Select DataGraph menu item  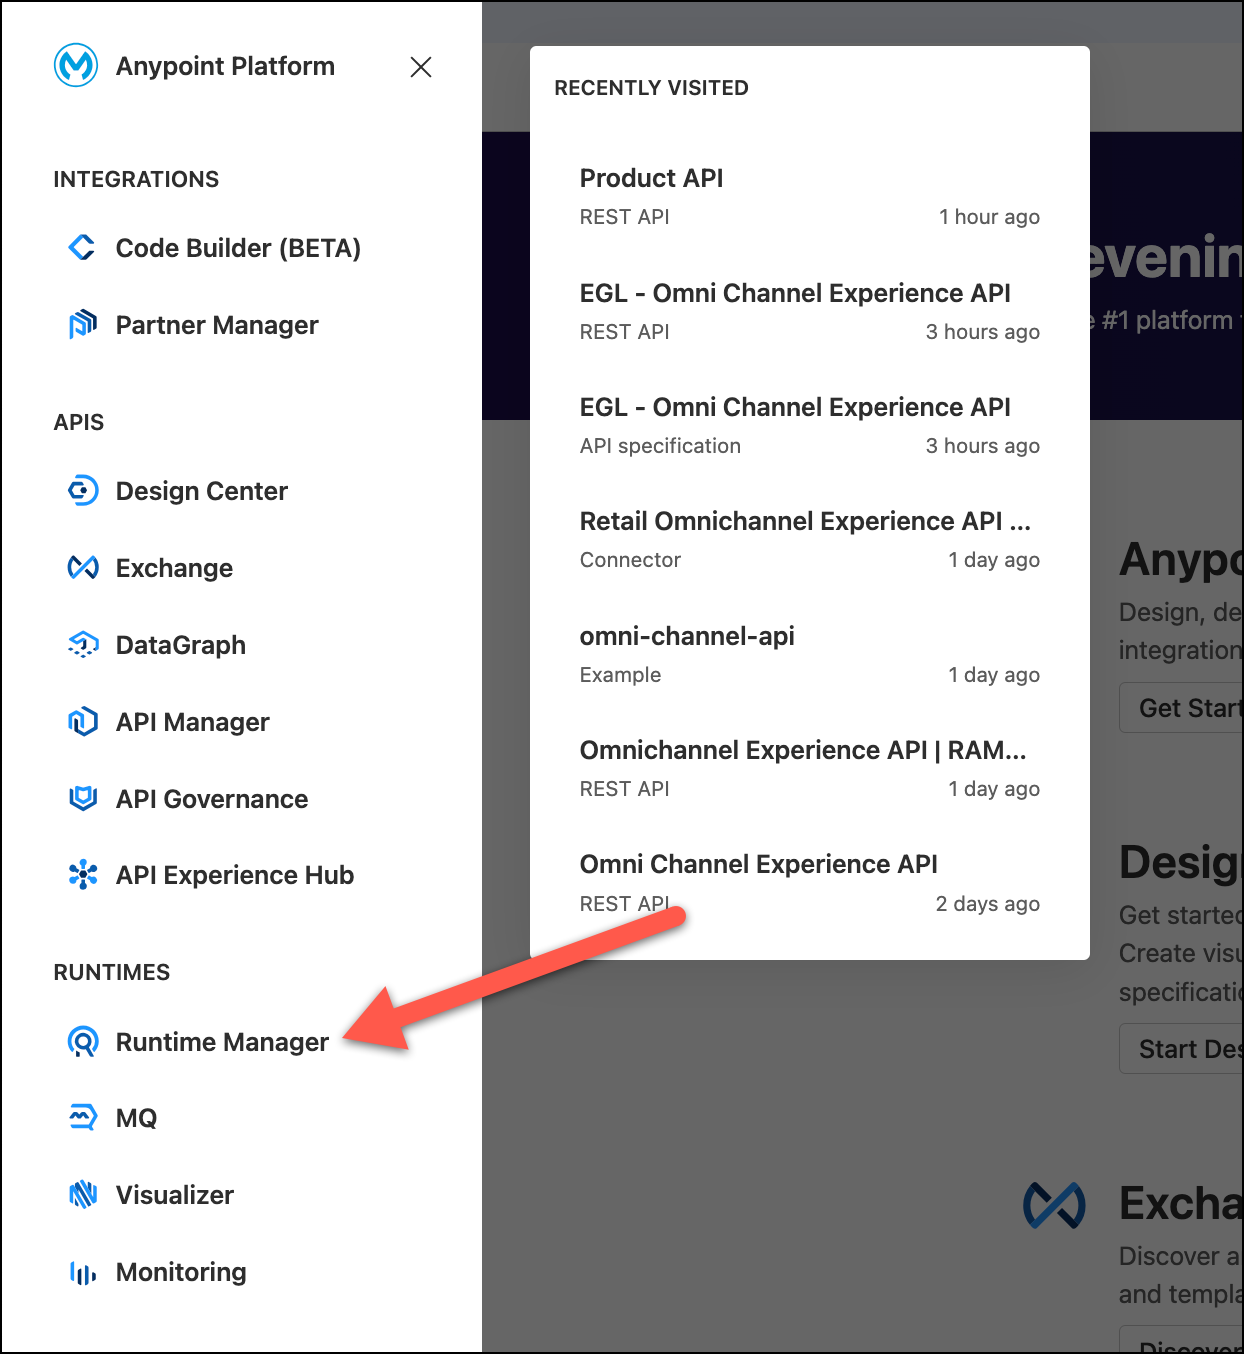(x=181, y=645)
